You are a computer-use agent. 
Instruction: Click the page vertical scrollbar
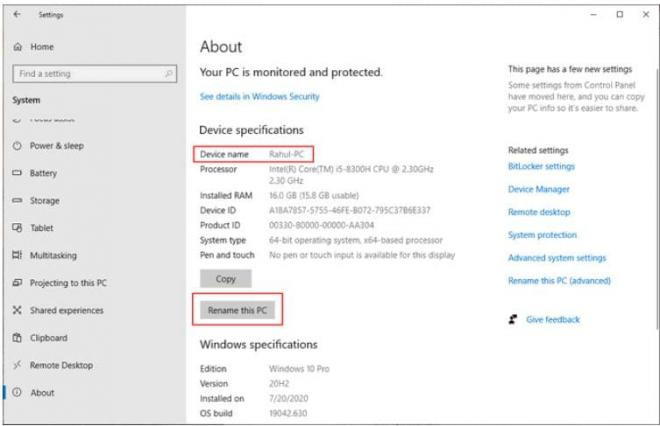(x=657, y=198)
